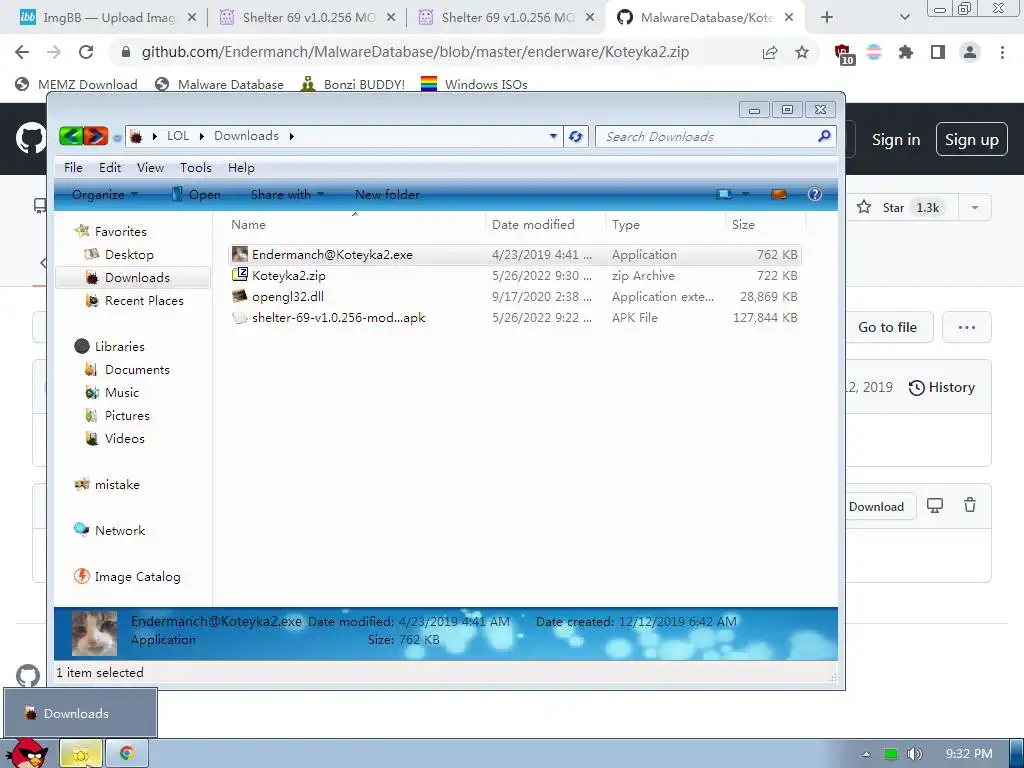Screen dimensions: 1024x768
Task: Show hidden tray icons arrow
Action: click(866, 754)
